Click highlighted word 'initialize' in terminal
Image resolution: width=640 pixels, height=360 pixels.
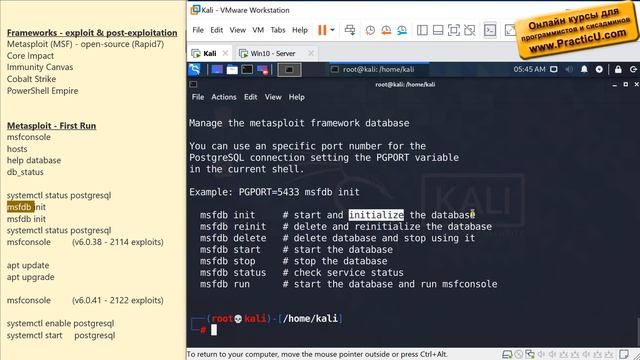coord(376,215)
